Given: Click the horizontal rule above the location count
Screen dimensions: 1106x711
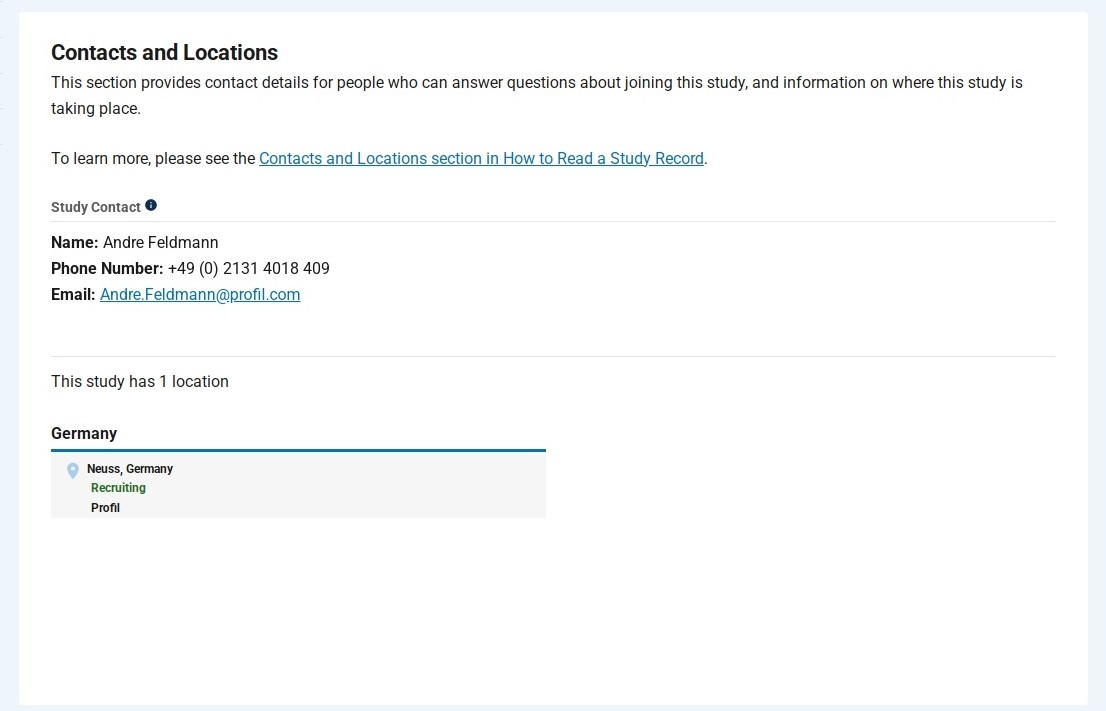Looking at the screenshot, I should coord(553,356).
